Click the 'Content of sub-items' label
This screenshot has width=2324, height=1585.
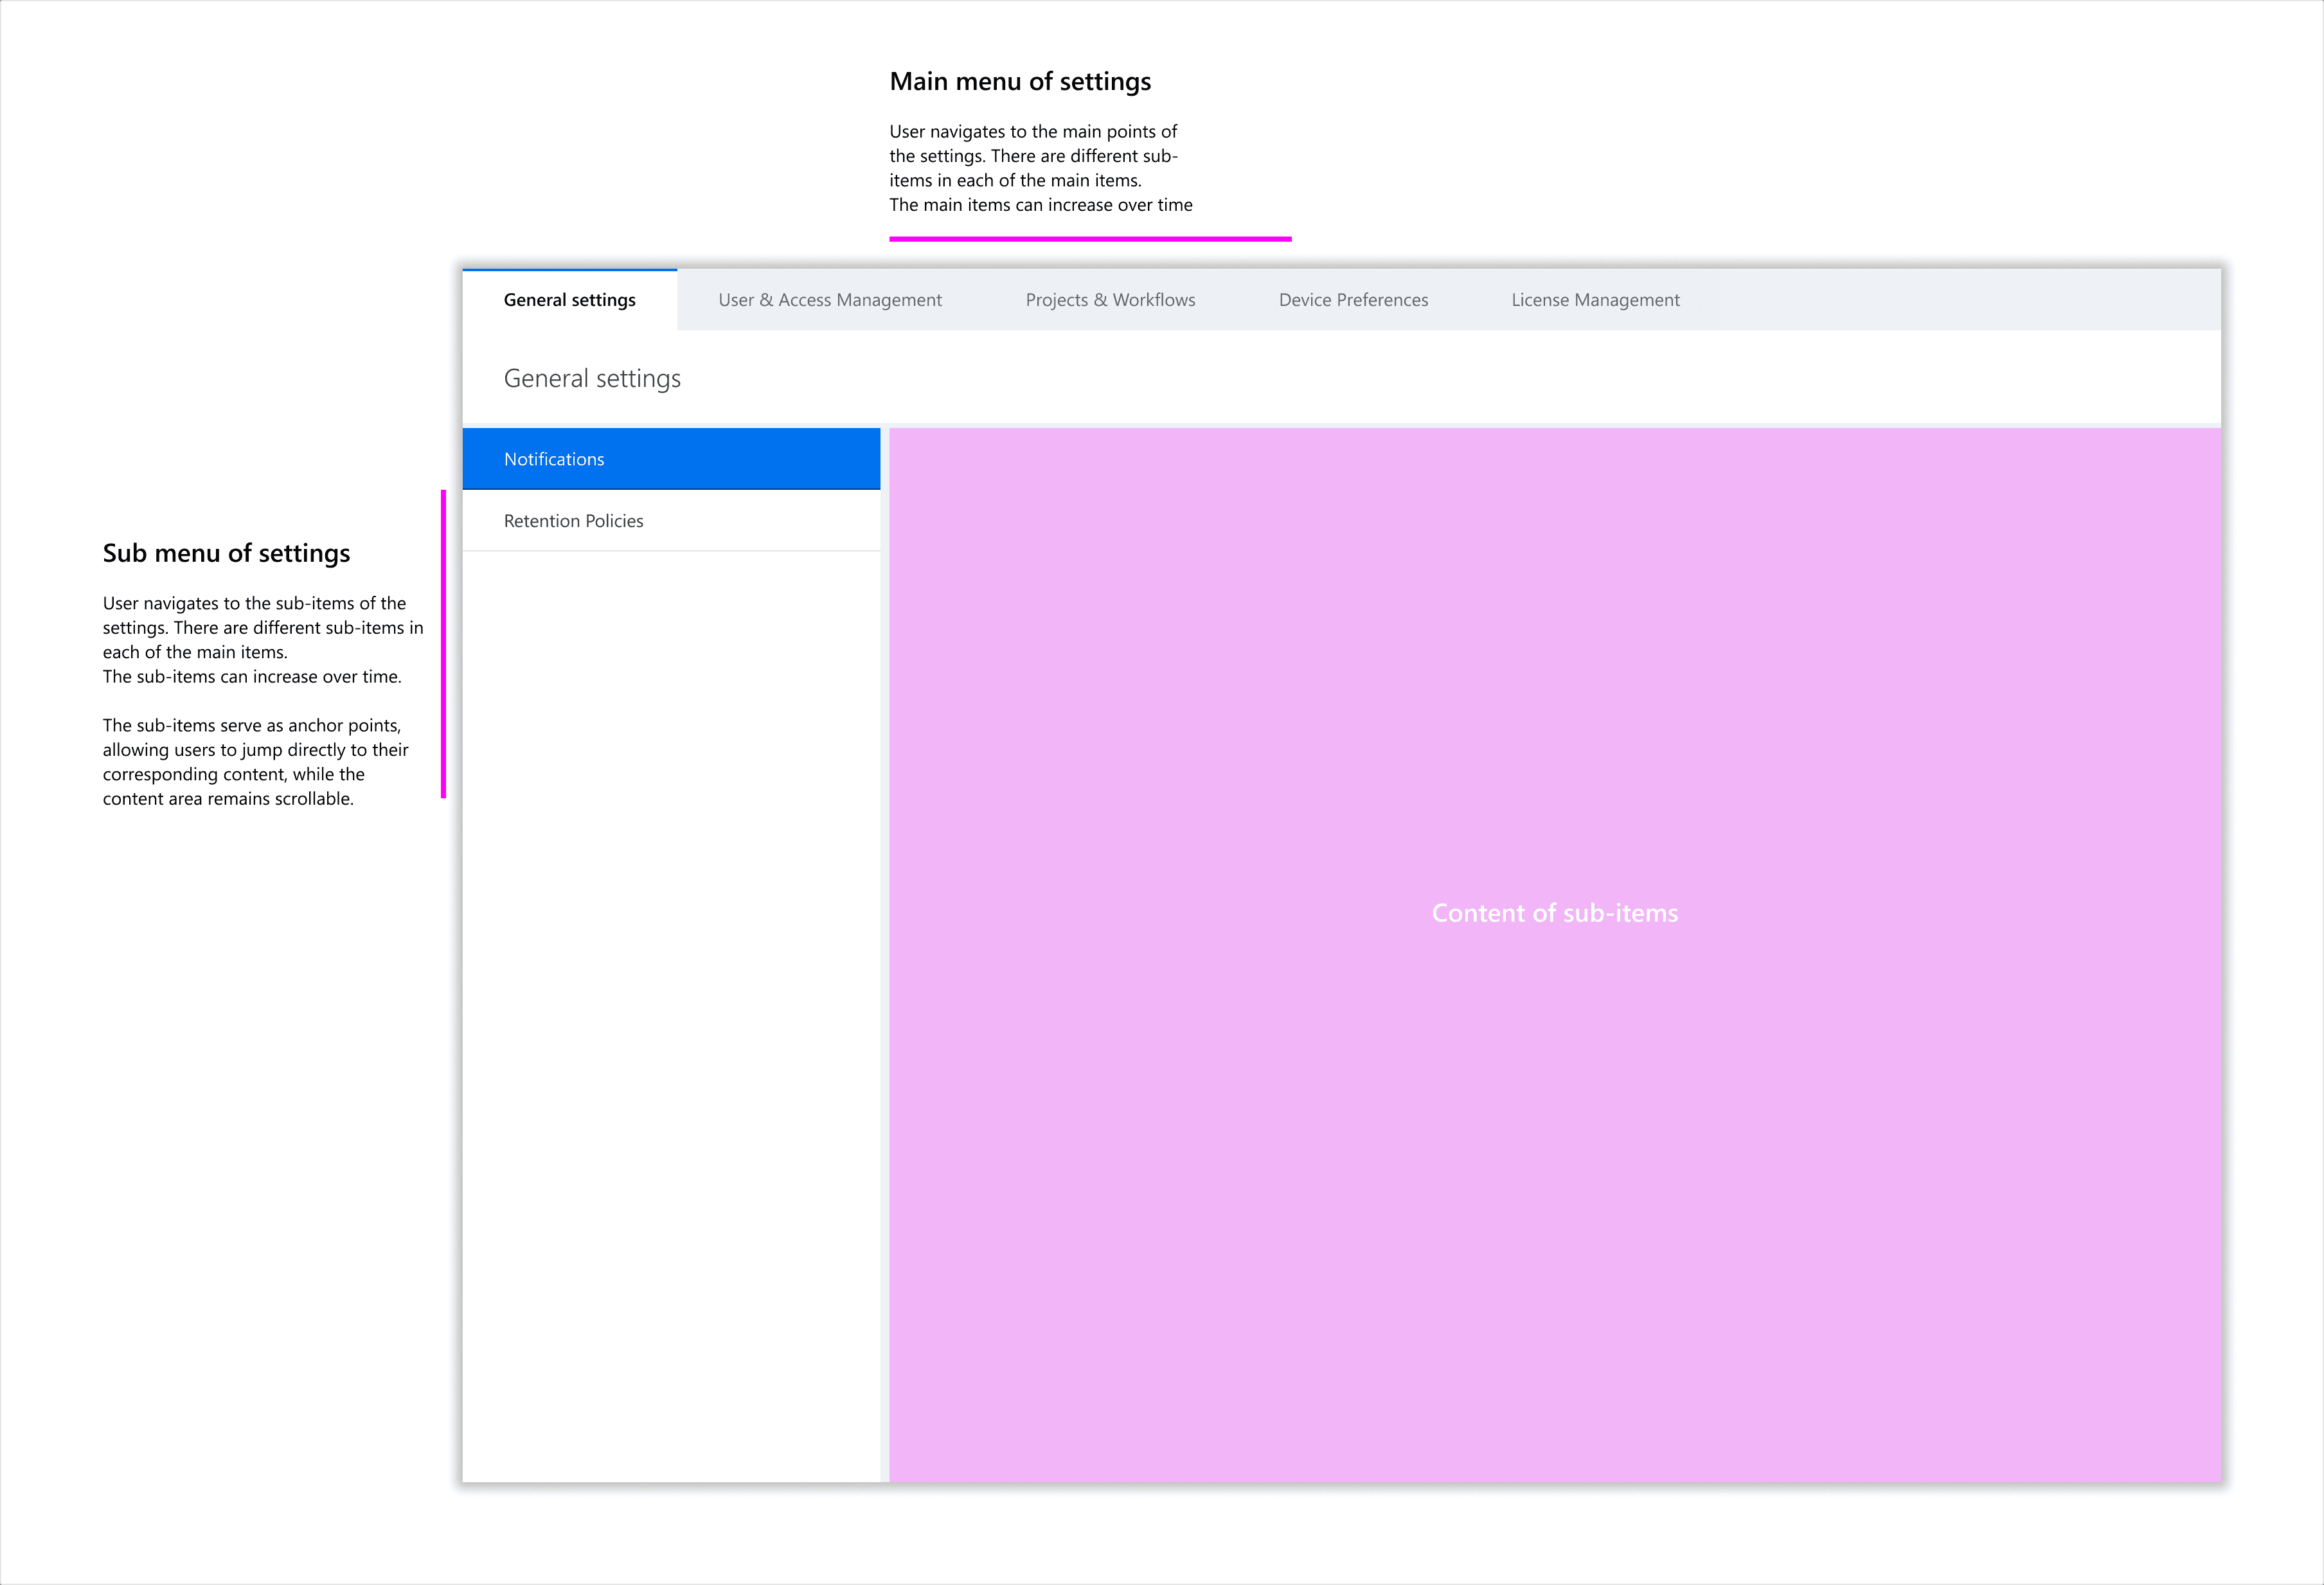[x=1554, y=913]
